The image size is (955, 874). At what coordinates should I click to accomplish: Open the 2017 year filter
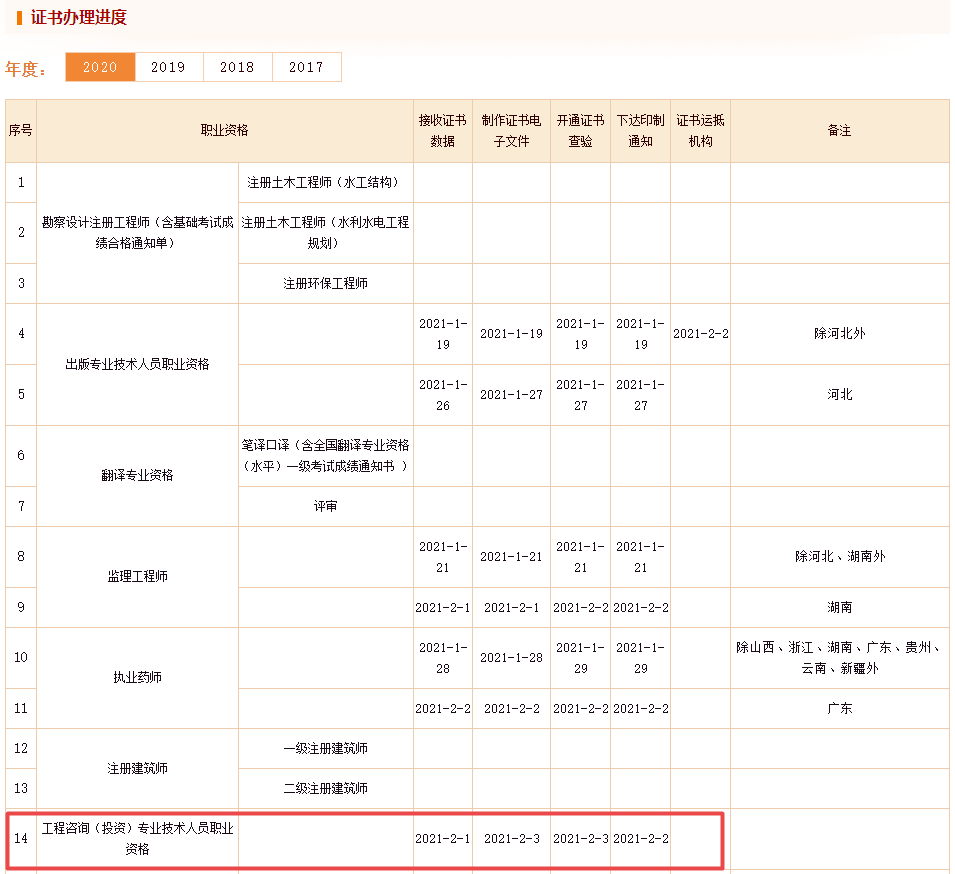click(x=306, y=67)
